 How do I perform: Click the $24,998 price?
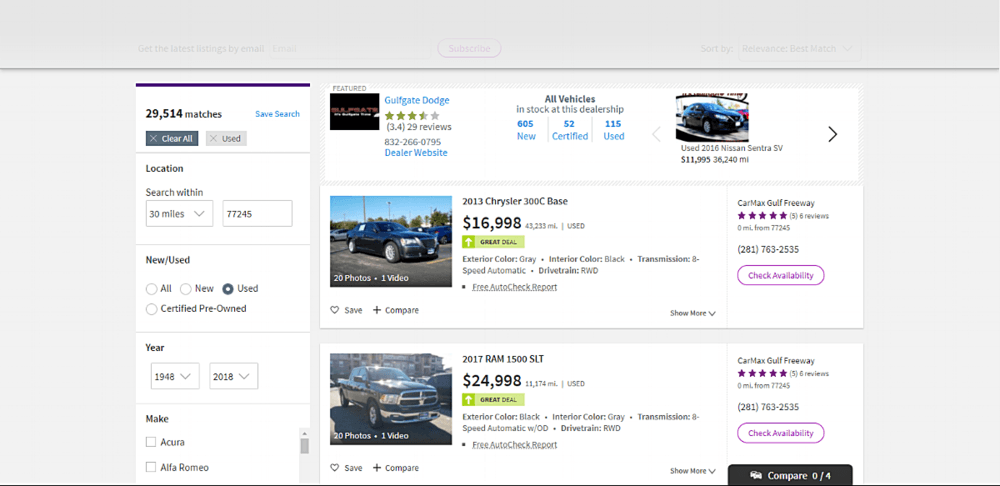pyautogui.click(x=492, y=381)
